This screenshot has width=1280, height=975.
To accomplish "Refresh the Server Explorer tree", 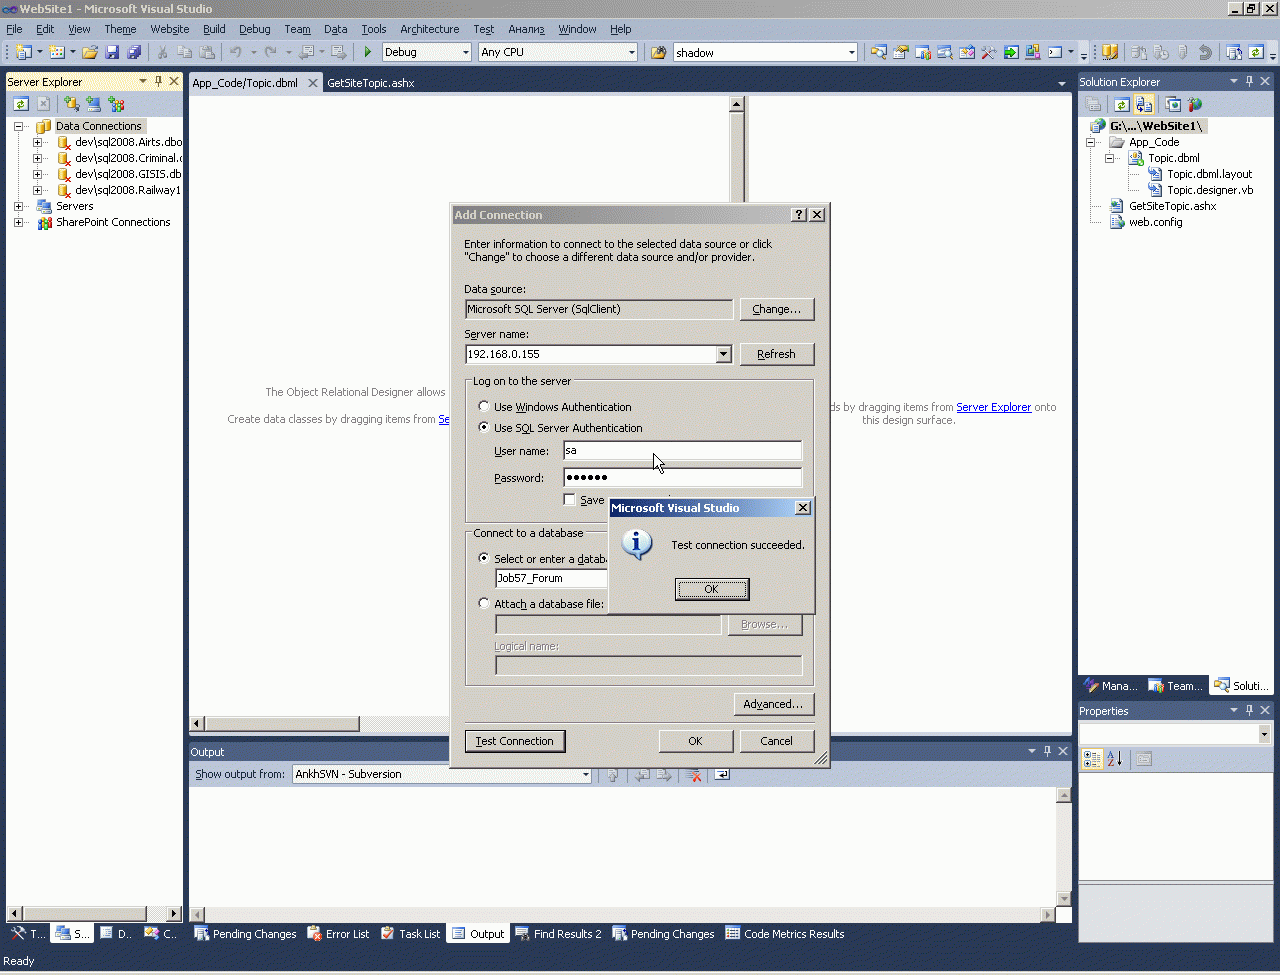I will pos(20,103).
